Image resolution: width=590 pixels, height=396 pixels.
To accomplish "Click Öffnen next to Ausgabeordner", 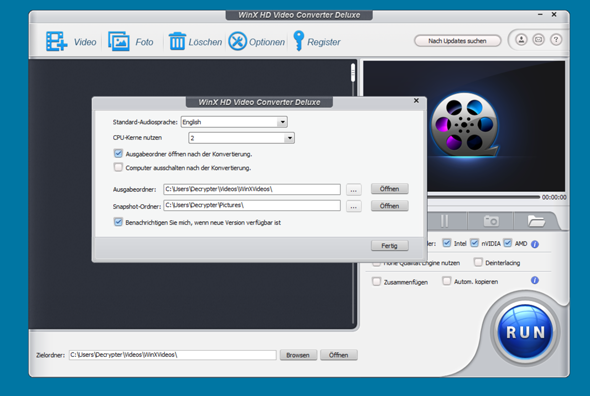I will pyautogui.click(x=389, y=189).
